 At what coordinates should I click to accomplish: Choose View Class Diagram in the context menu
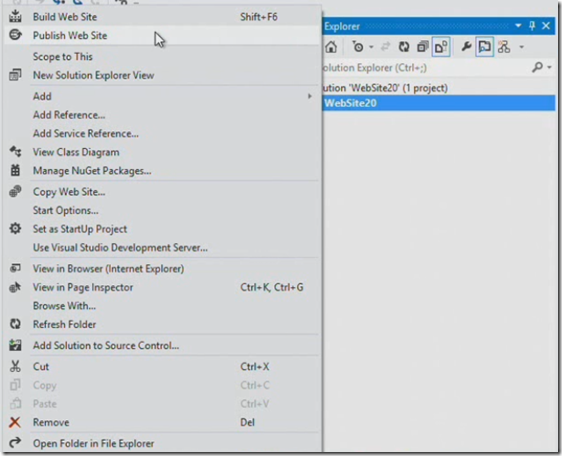coord(161,152)
